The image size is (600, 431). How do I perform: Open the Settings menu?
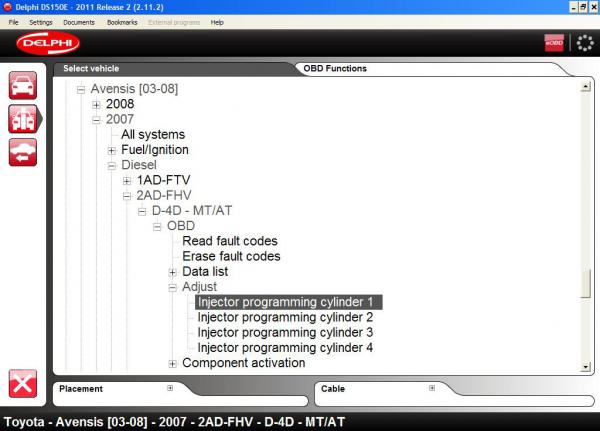point(41,21)
